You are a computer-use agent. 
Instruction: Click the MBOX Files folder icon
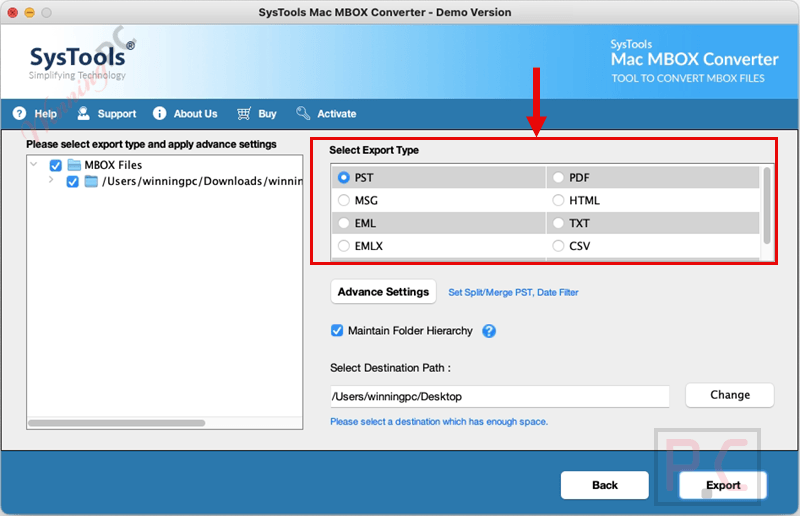[74, 165]
